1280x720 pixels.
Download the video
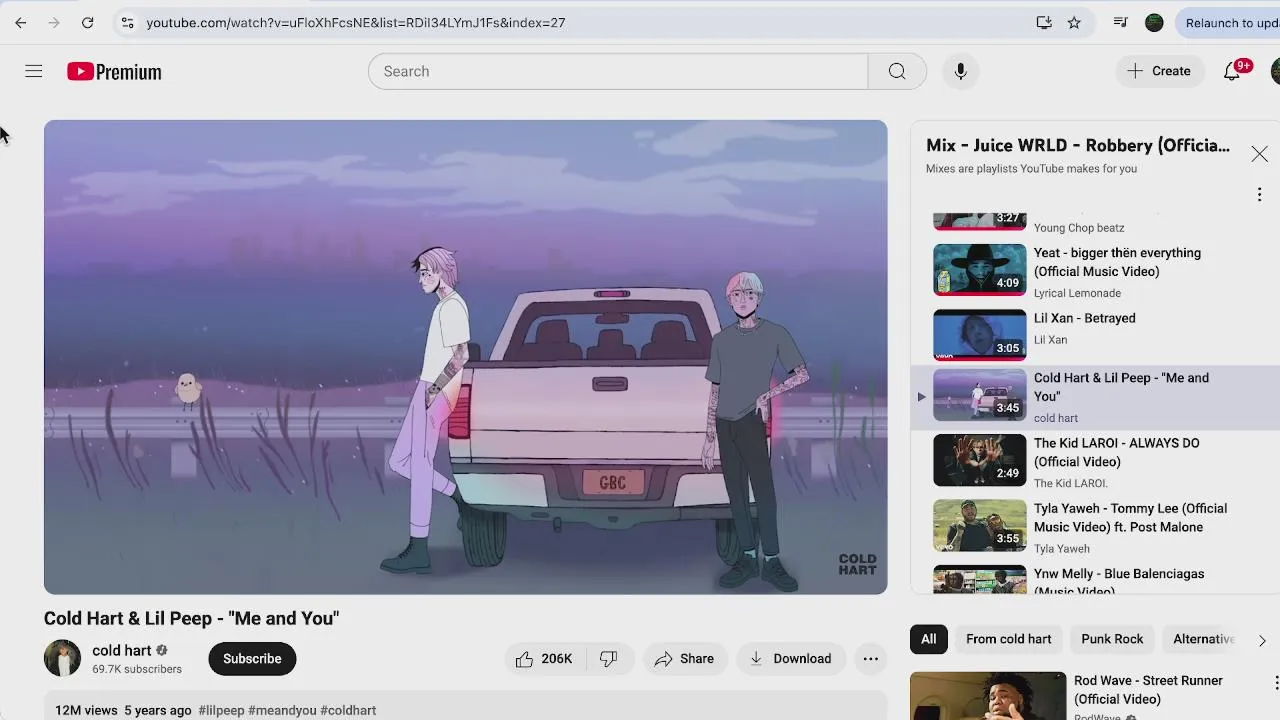click(x=790, y=658)
